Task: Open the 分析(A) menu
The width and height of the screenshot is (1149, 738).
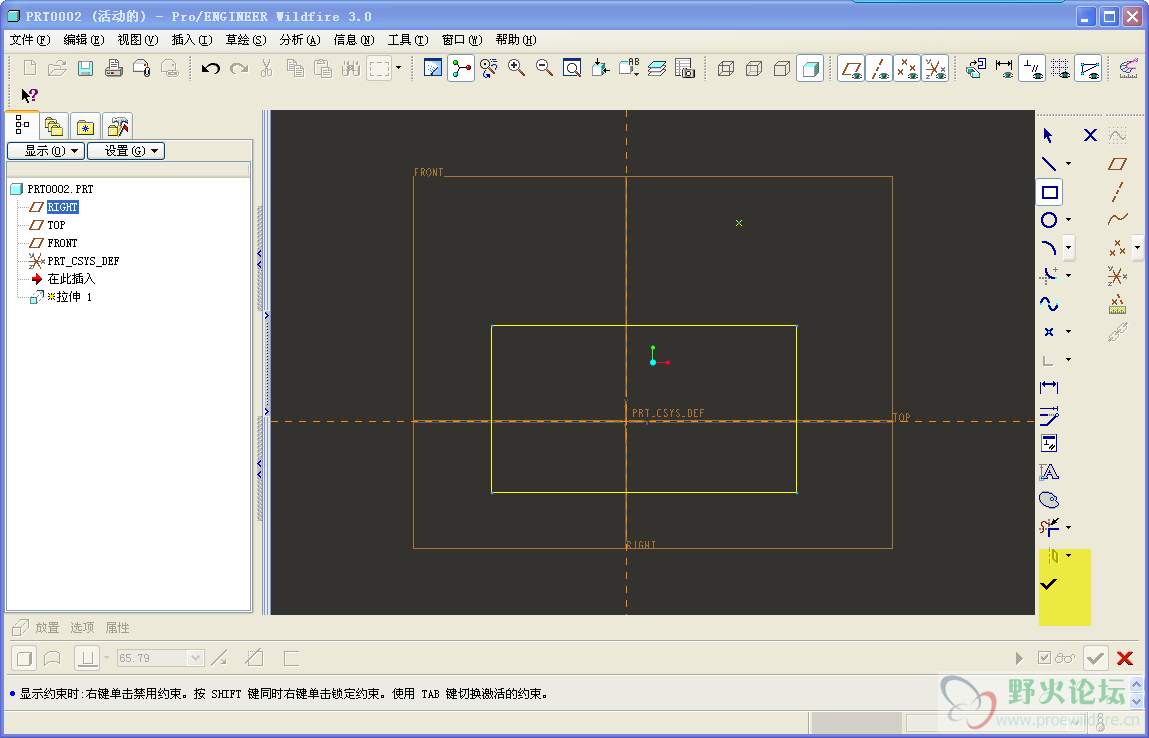Action: 300,40
